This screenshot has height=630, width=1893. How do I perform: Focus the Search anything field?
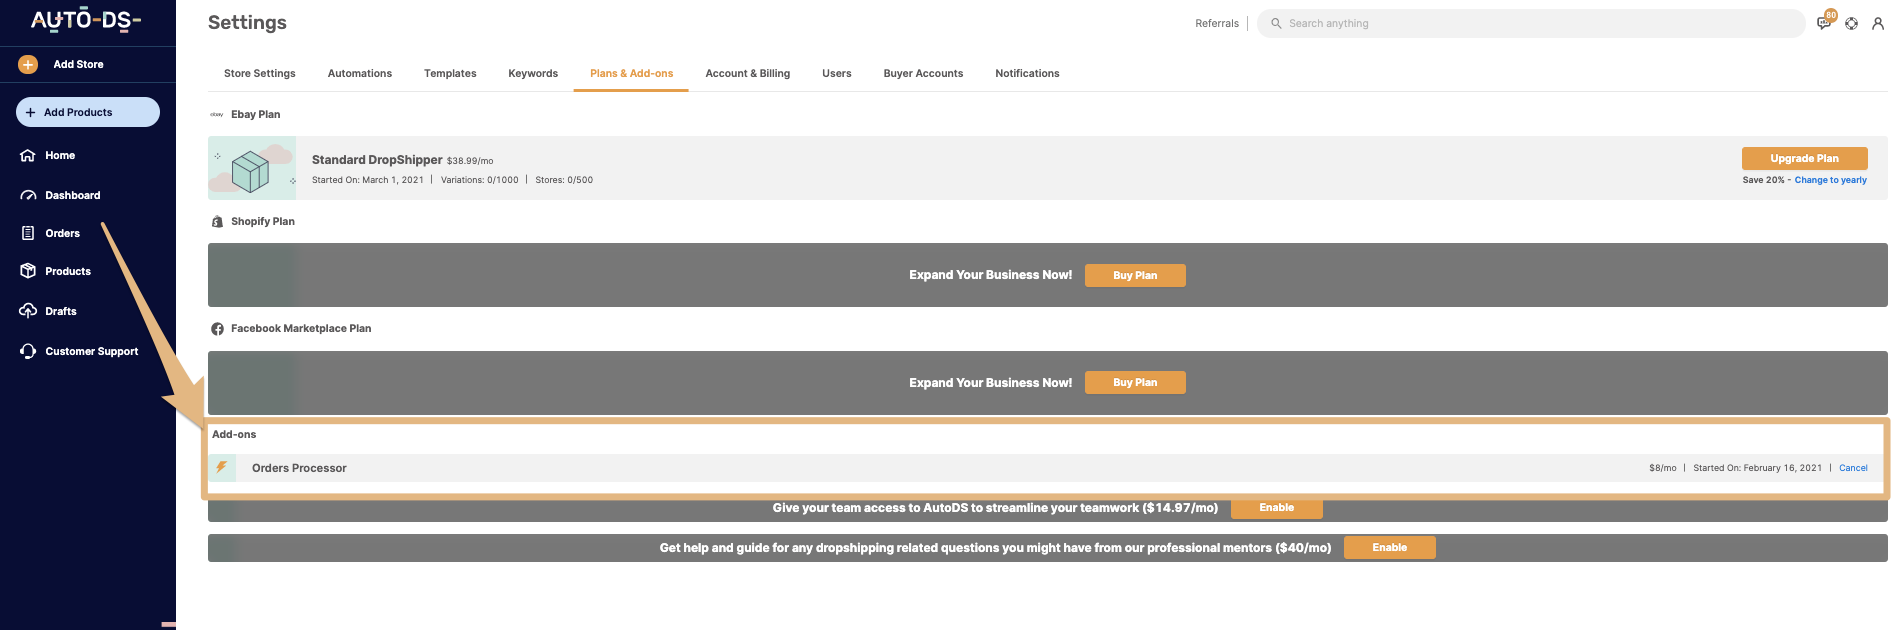point(1531,23)
